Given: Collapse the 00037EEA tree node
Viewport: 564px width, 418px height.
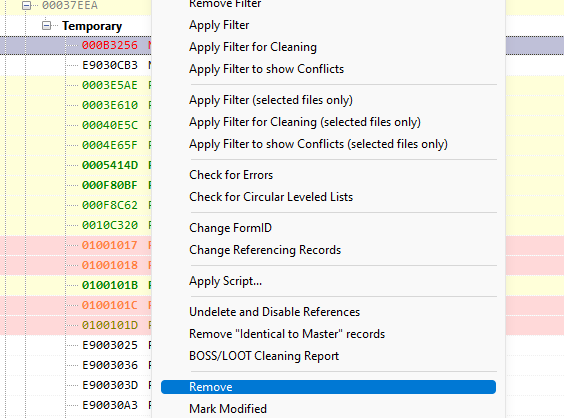Looking at the screenshot, I should click(26, 5).
